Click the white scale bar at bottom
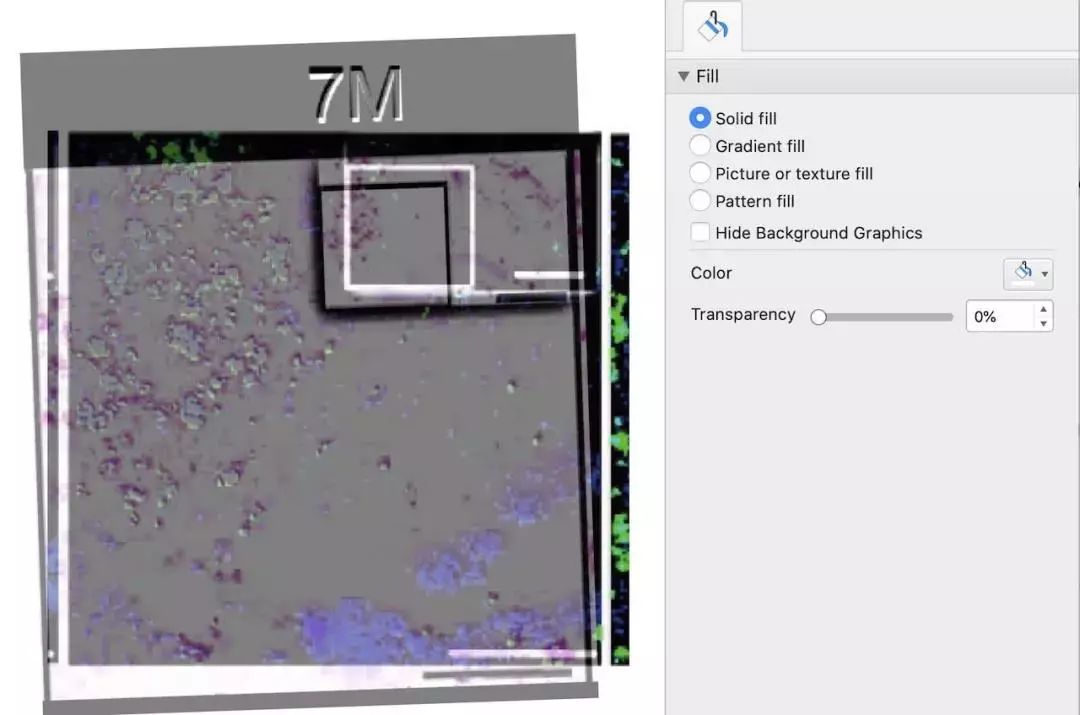1080x715 pixels. (510, 655)
